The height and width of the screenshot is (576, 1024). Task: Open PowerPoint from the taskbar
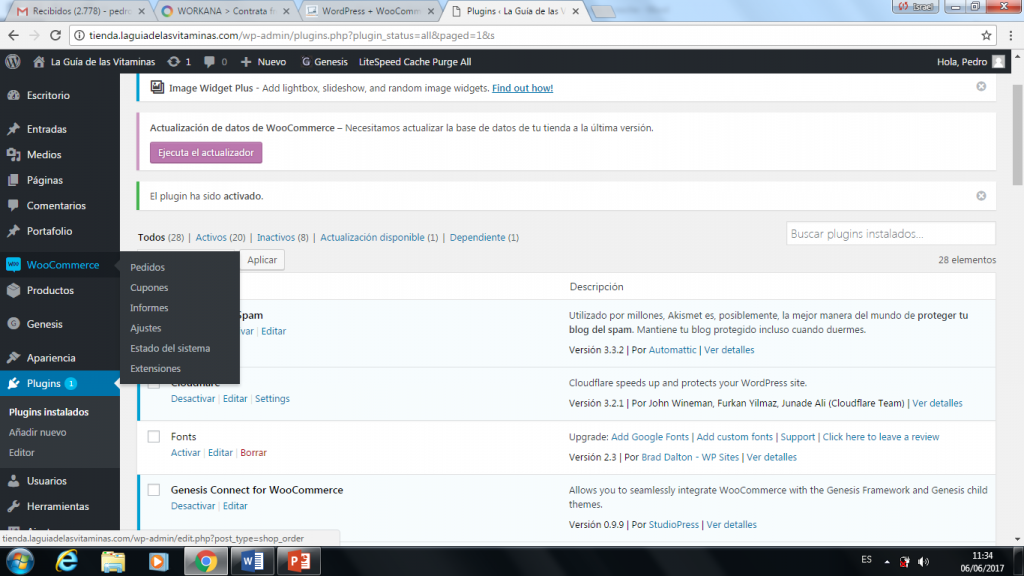point(299,562)
